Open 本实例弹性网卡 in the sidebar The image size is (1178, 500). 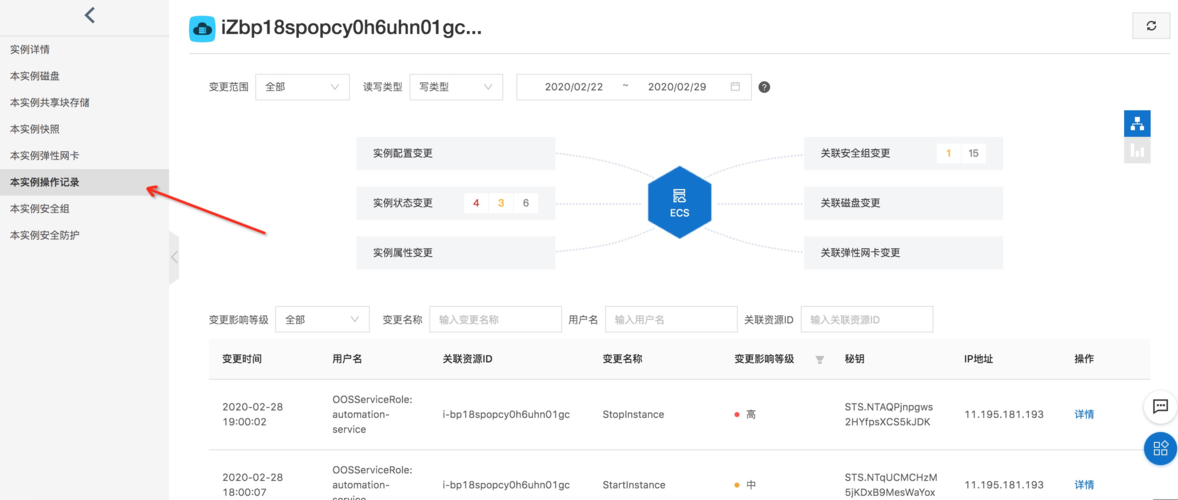point(44,155)
